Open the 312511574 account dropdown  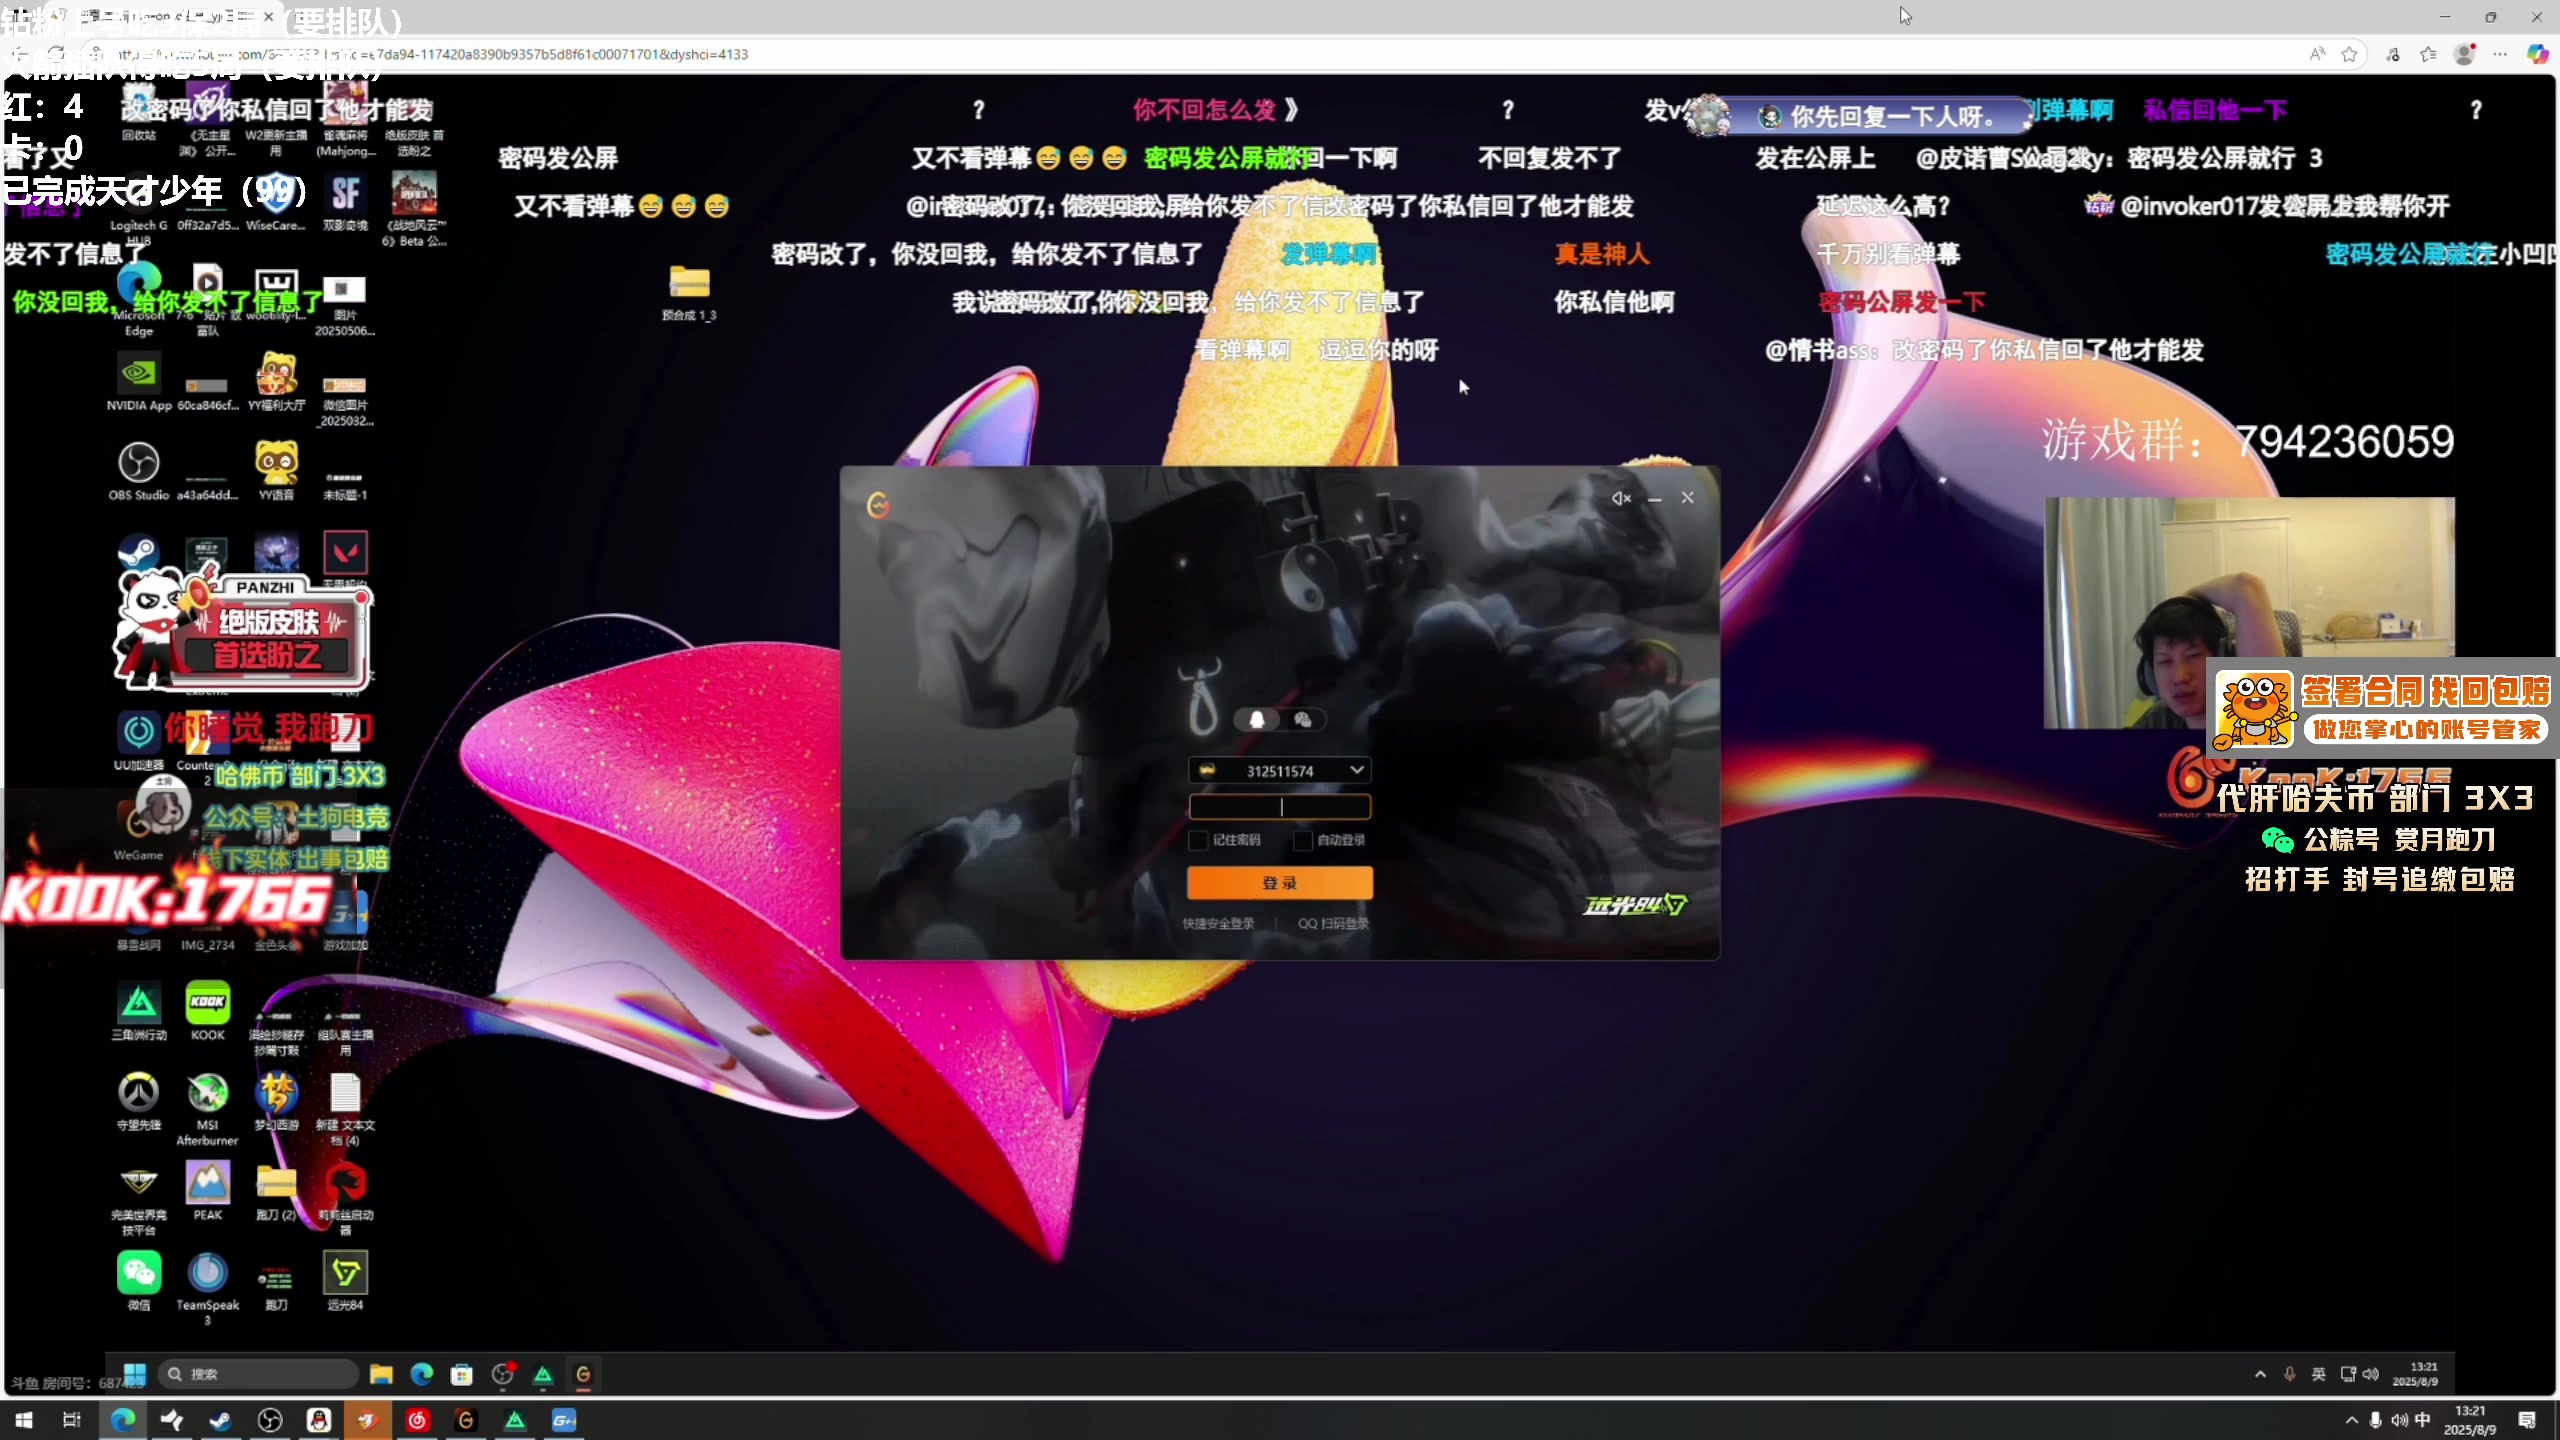pos(1356,770)
